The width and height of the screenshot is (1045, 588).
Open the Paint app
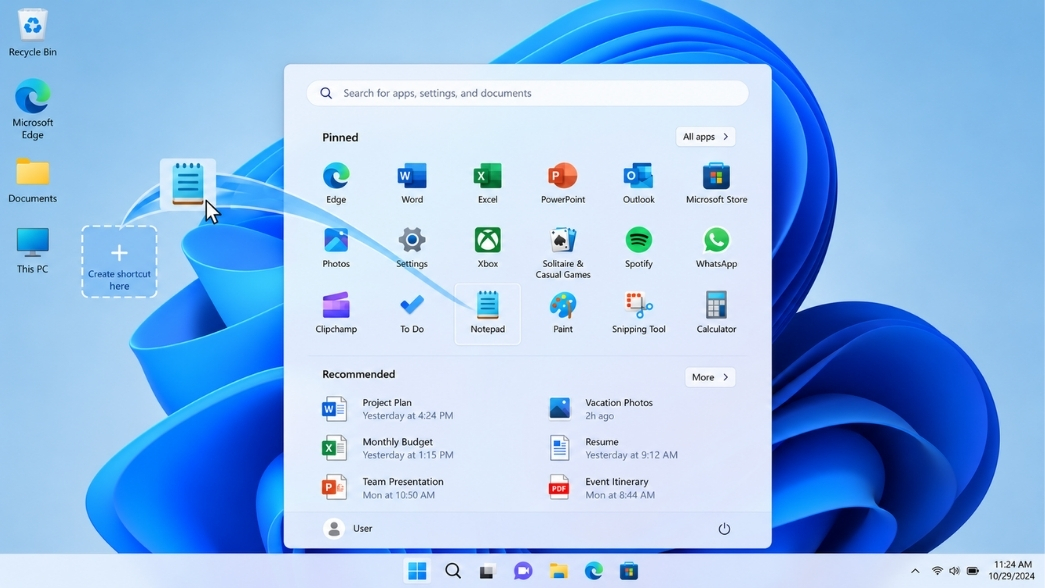tap(562, 313)
